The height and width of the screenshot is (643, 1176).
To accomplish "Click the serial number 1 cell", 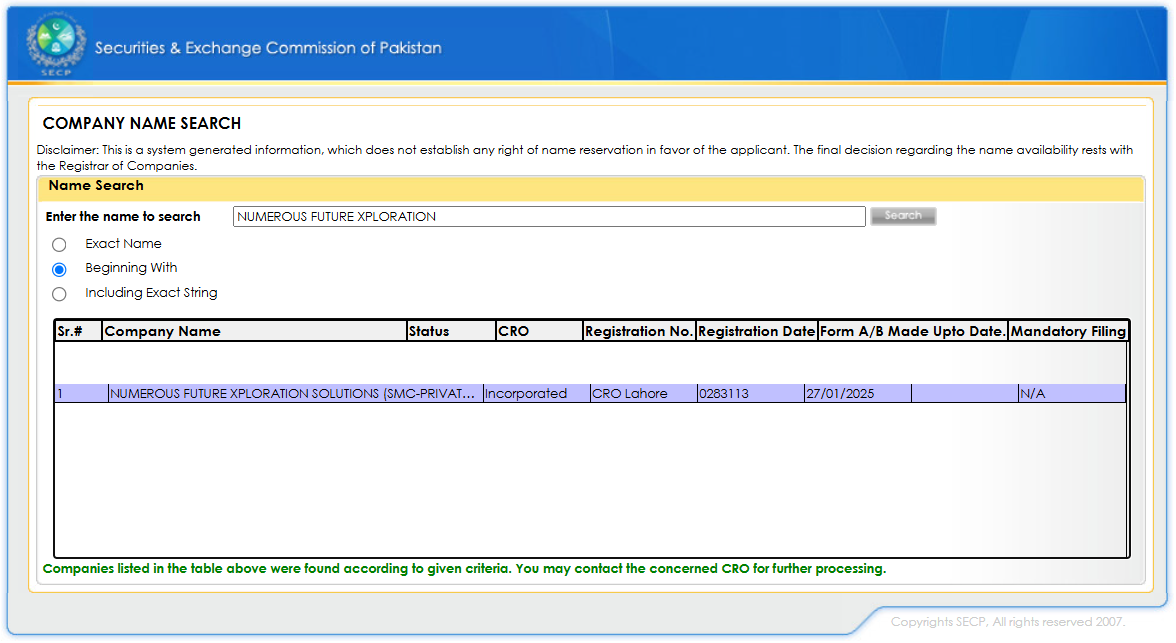I will (82, 393).
